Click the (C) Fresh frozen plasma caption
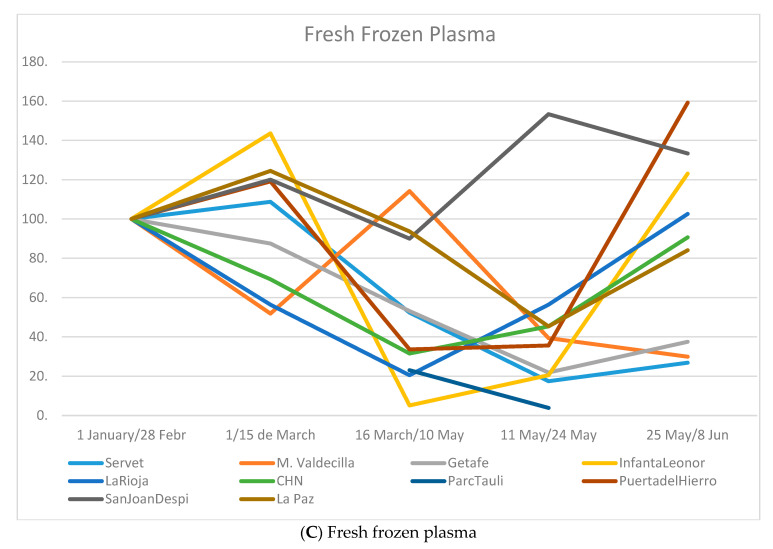The width and height of the screenshot is (773, 549). 388,533
